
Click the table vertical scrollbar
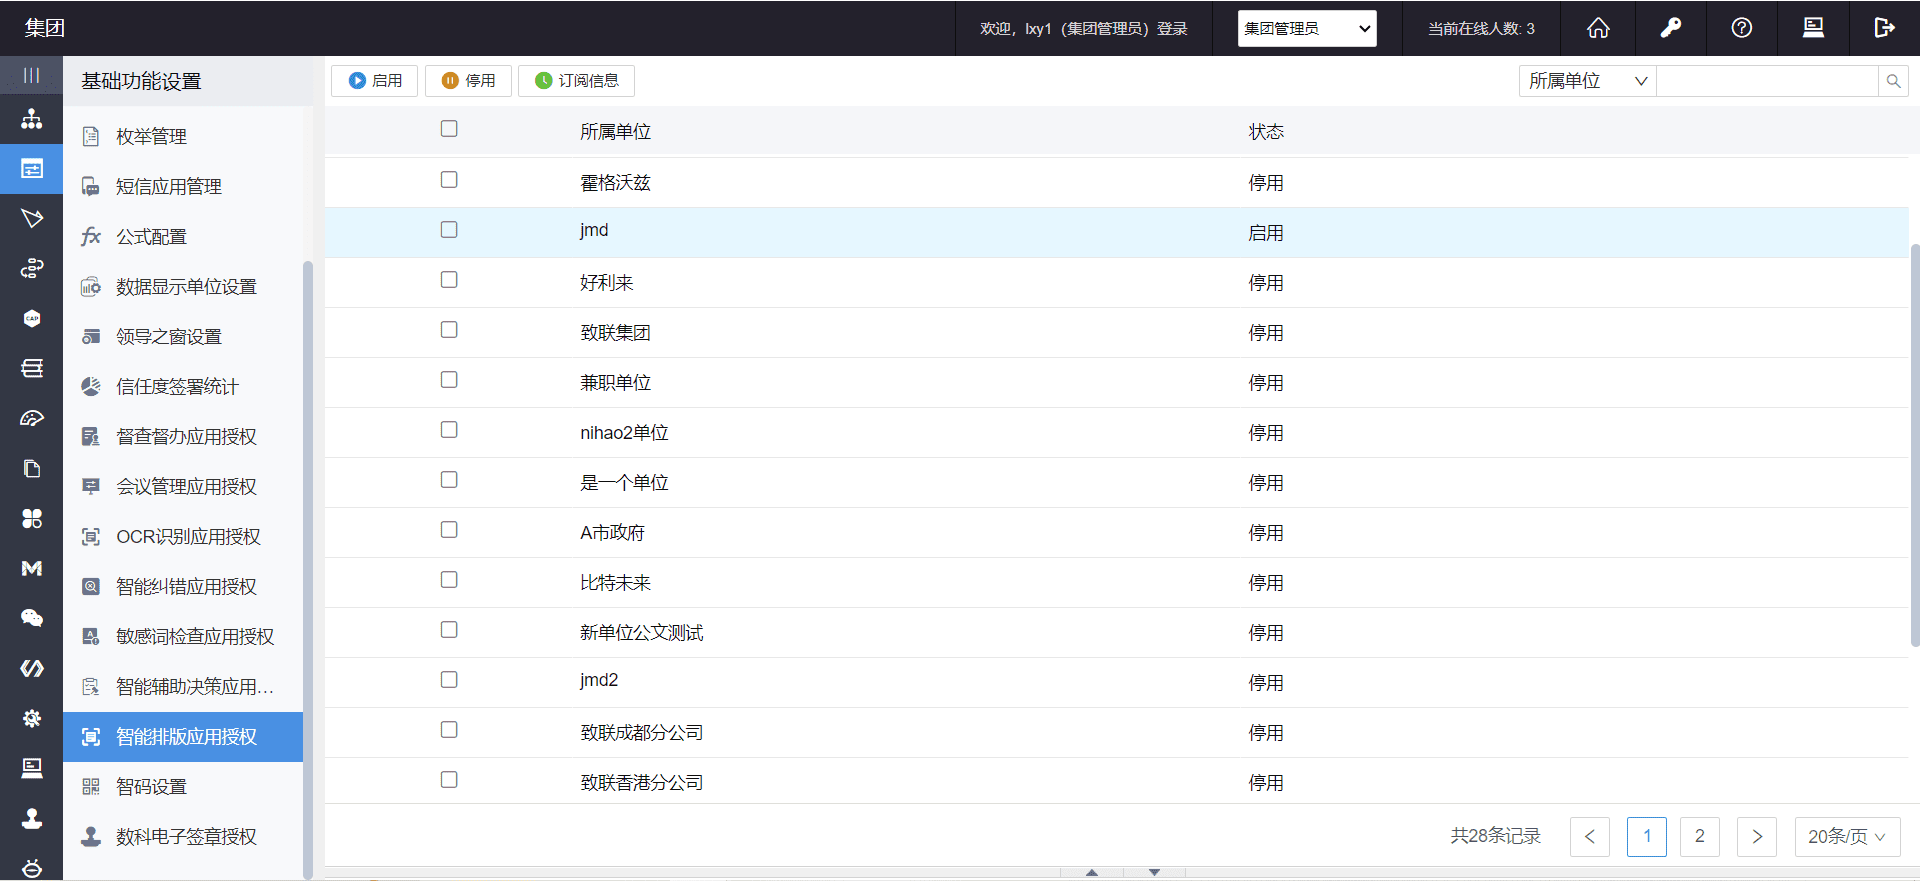(x=1914, y=445)
